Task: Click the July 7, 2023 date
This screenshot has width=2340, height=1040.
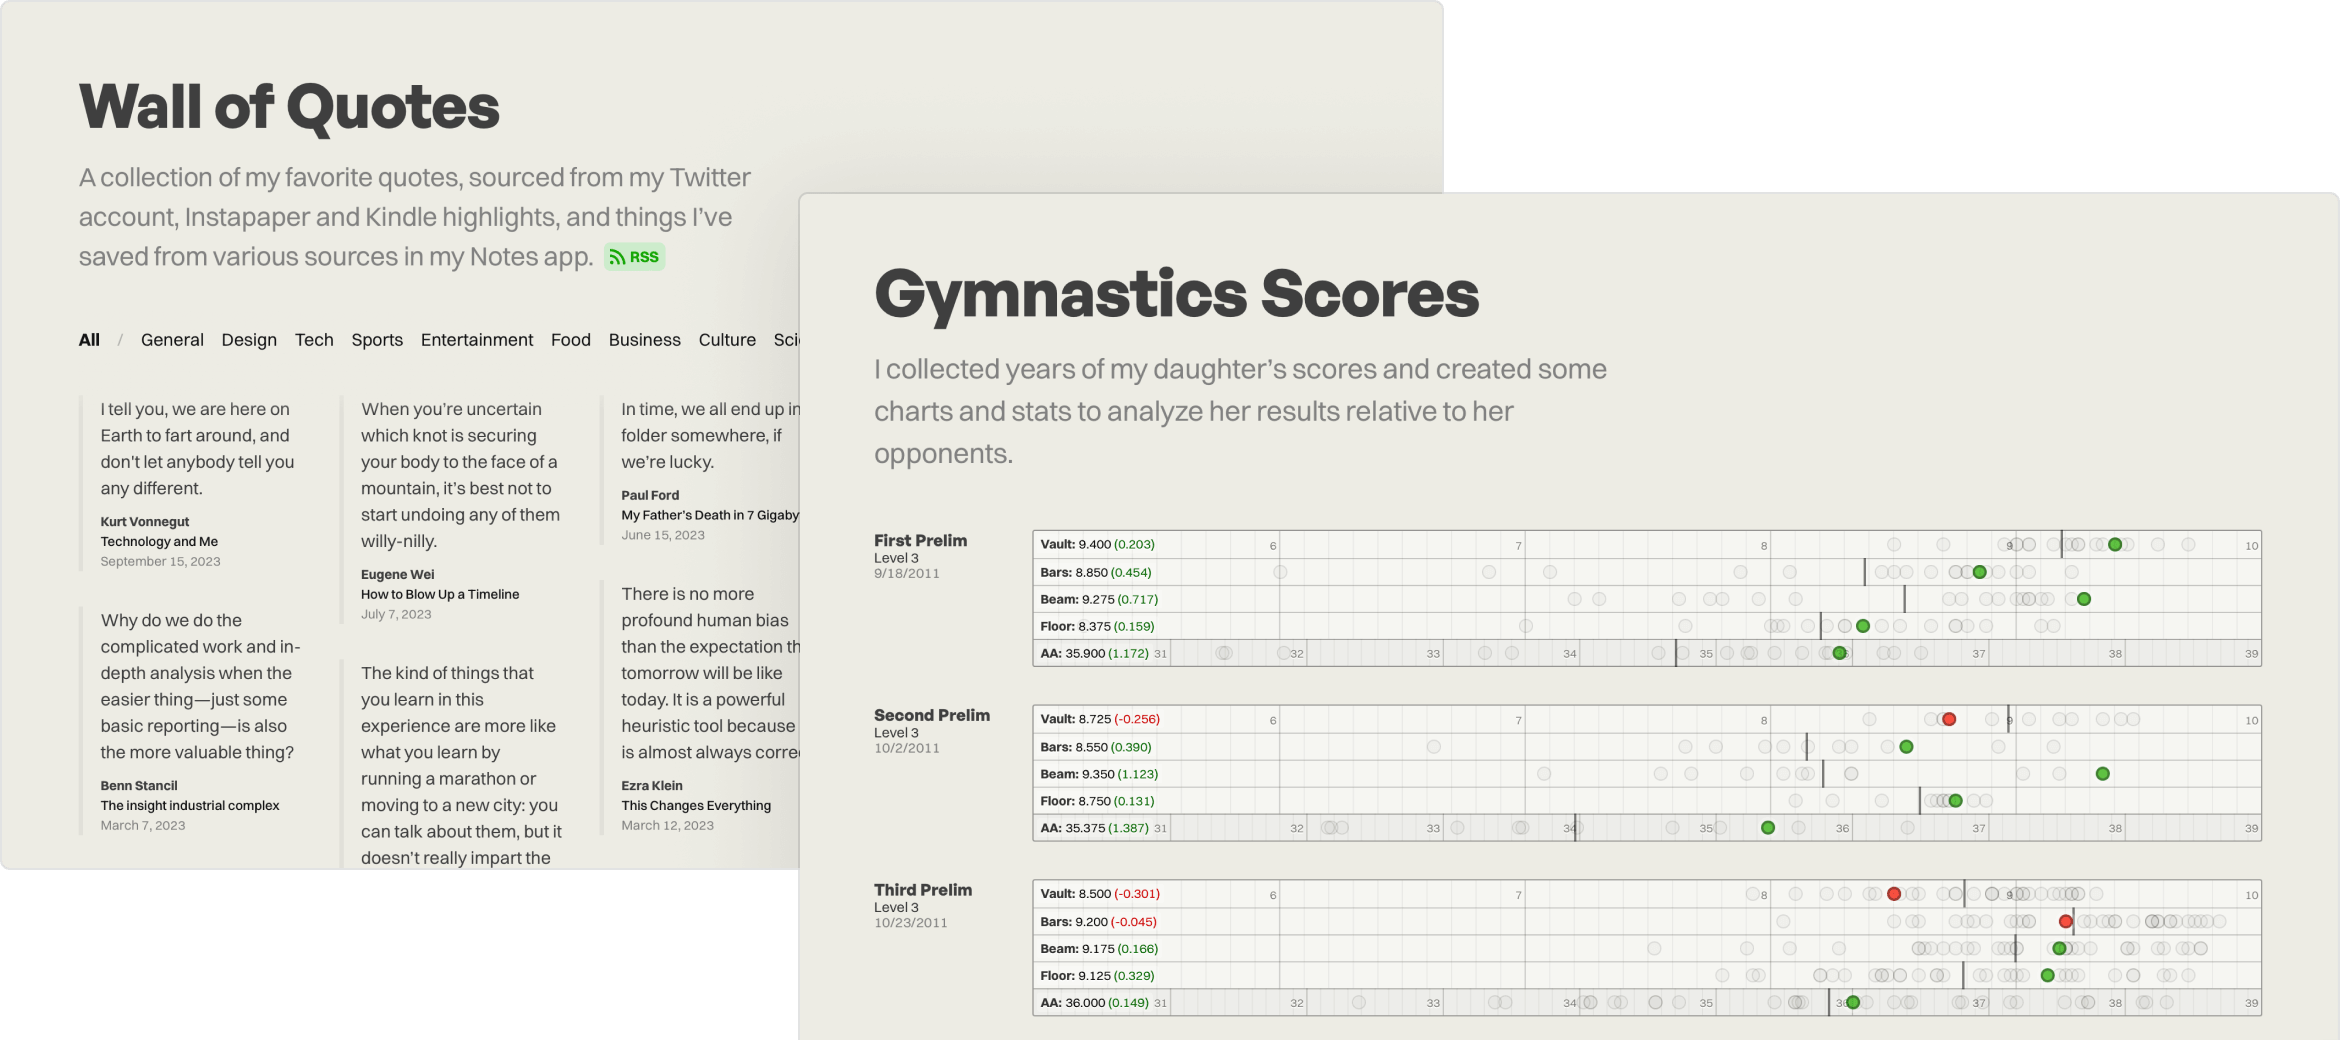Action: click(x=396, y=614)
